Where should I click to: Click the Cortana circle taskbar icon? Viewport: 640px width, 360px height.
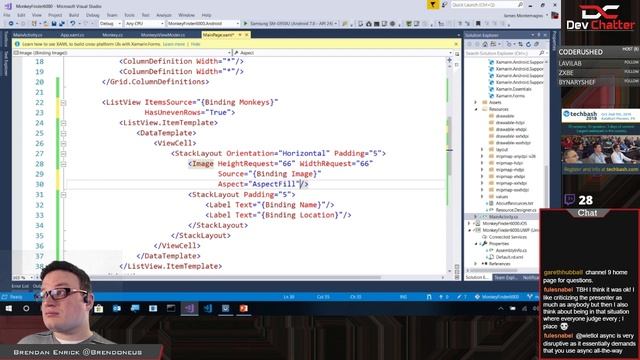27,309
